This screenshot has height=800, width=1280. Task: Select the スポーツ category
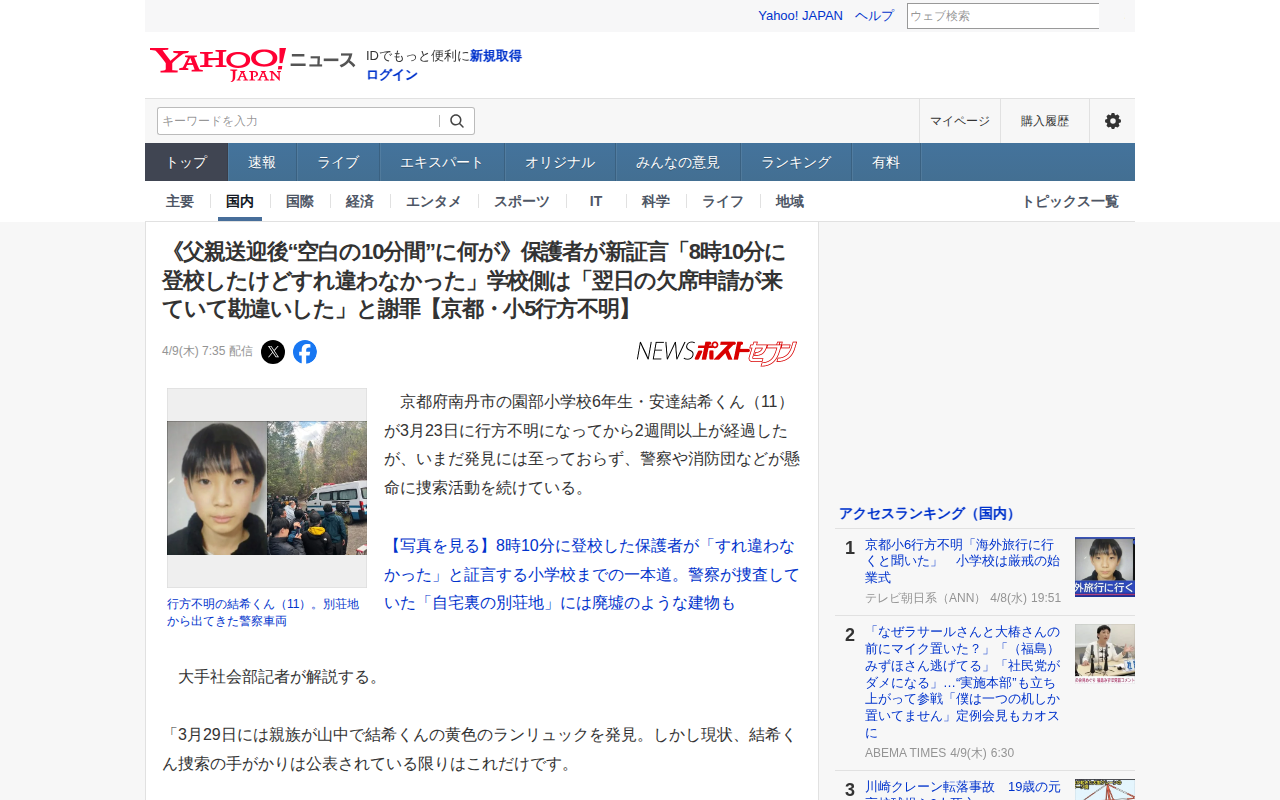coord(522,201)
